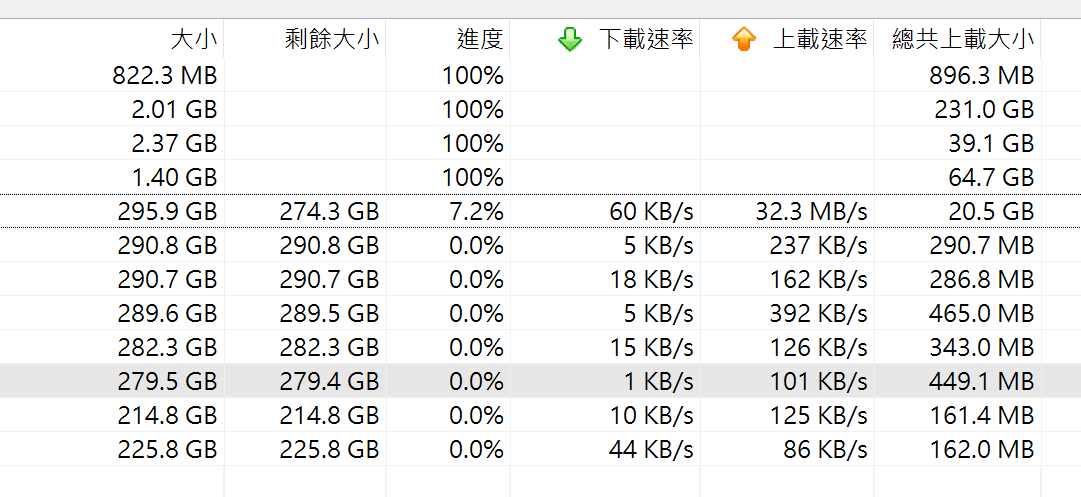This screenshot has height=497, width=1081.
Task: Select the 289.6 GB torrent row
Action: point(540,314)
